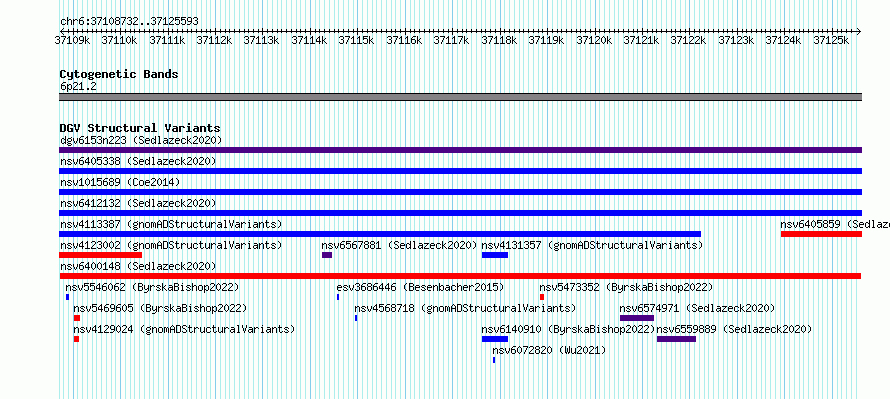
Task: Open esv3686446 (Besenbacher2015) label
Action: point(420,287)
